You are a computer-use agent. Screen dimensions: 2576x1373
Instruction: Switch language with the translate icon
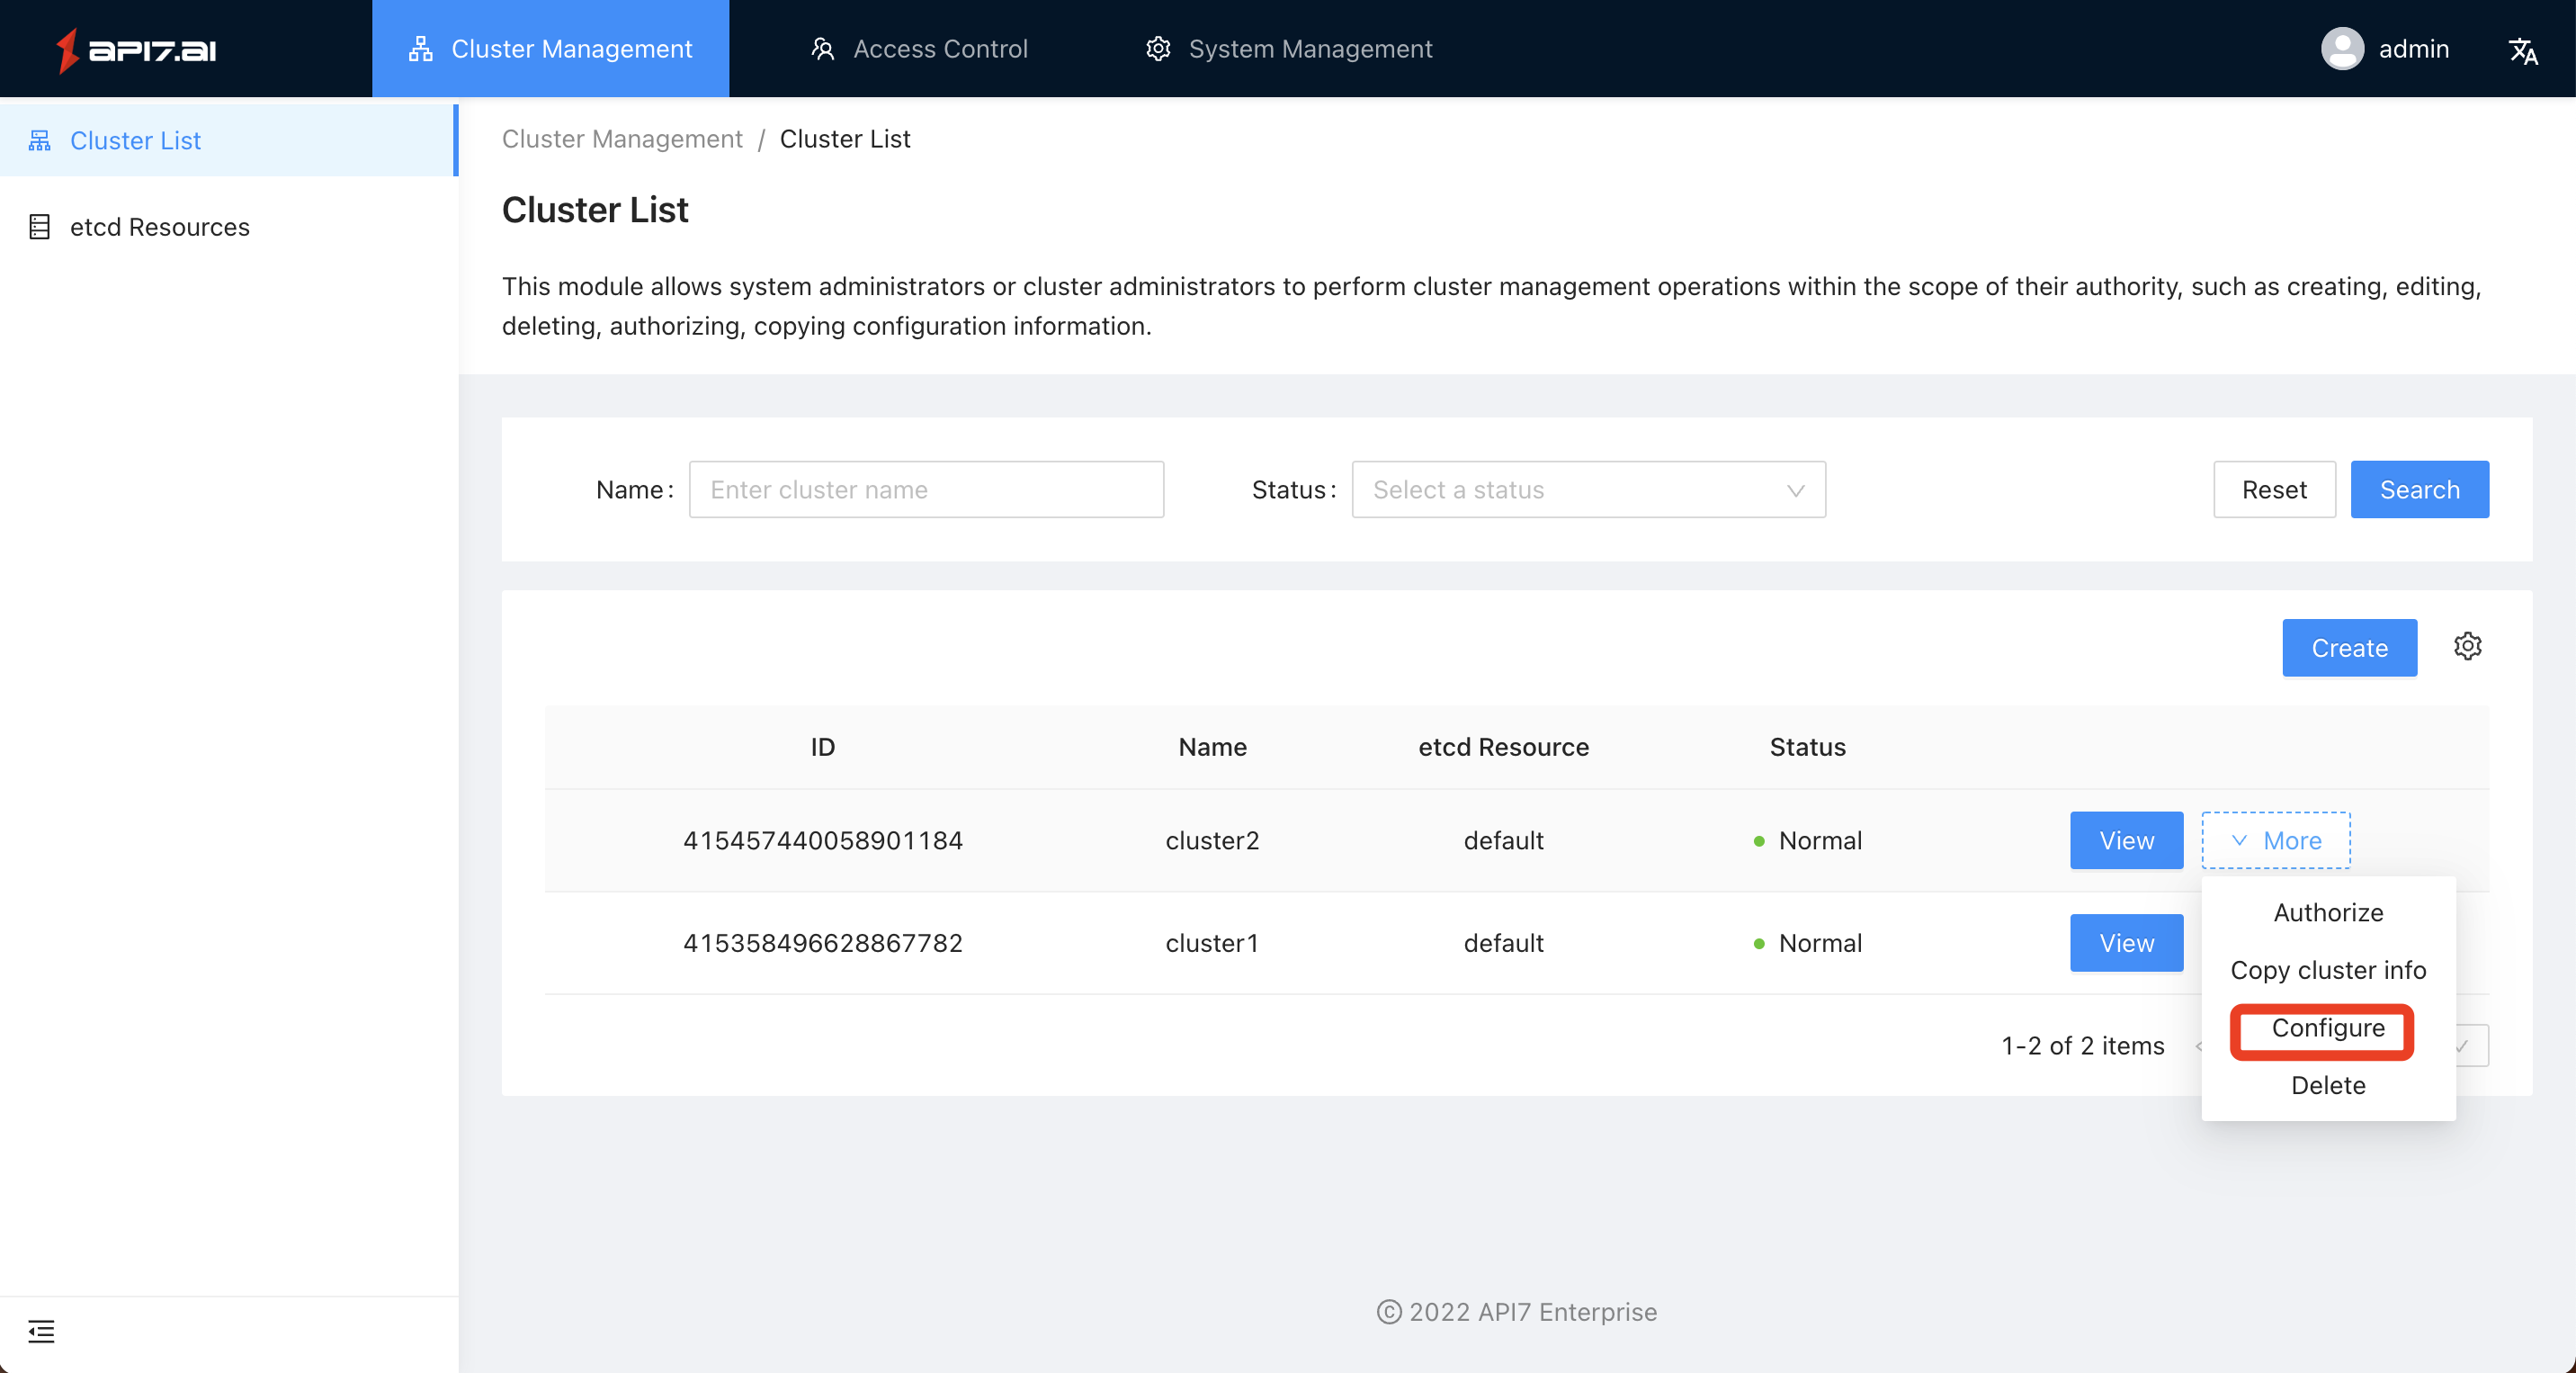(2523, 50)
